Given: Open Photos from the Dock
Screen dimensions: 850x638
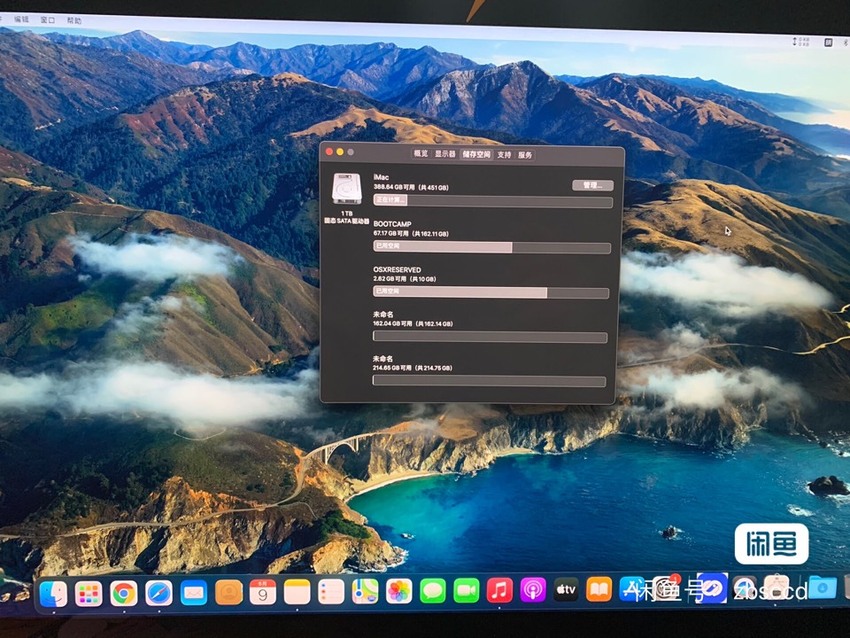Looking at the screenshot, I should (399, 591).
